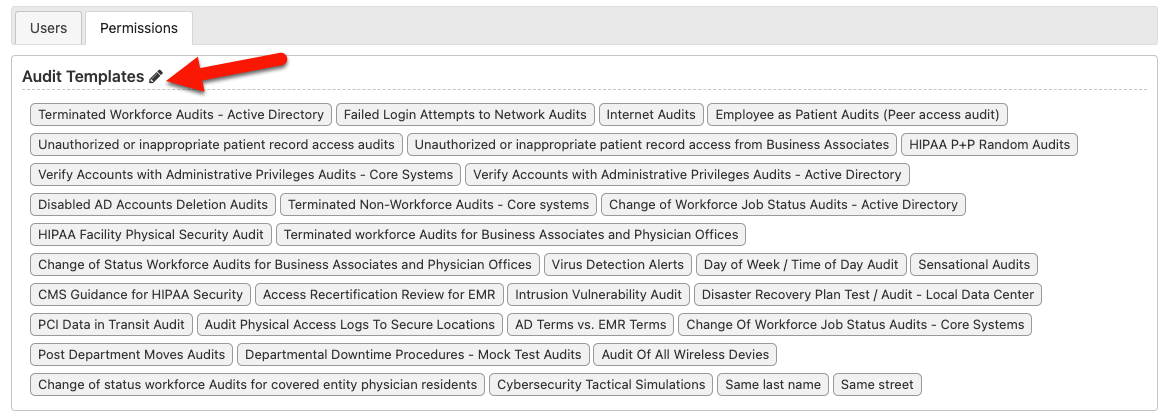This screenshot has height=419, width=1166.
Task: Choose the HIPAA P+P Random Audits tag
Action: 989,144
